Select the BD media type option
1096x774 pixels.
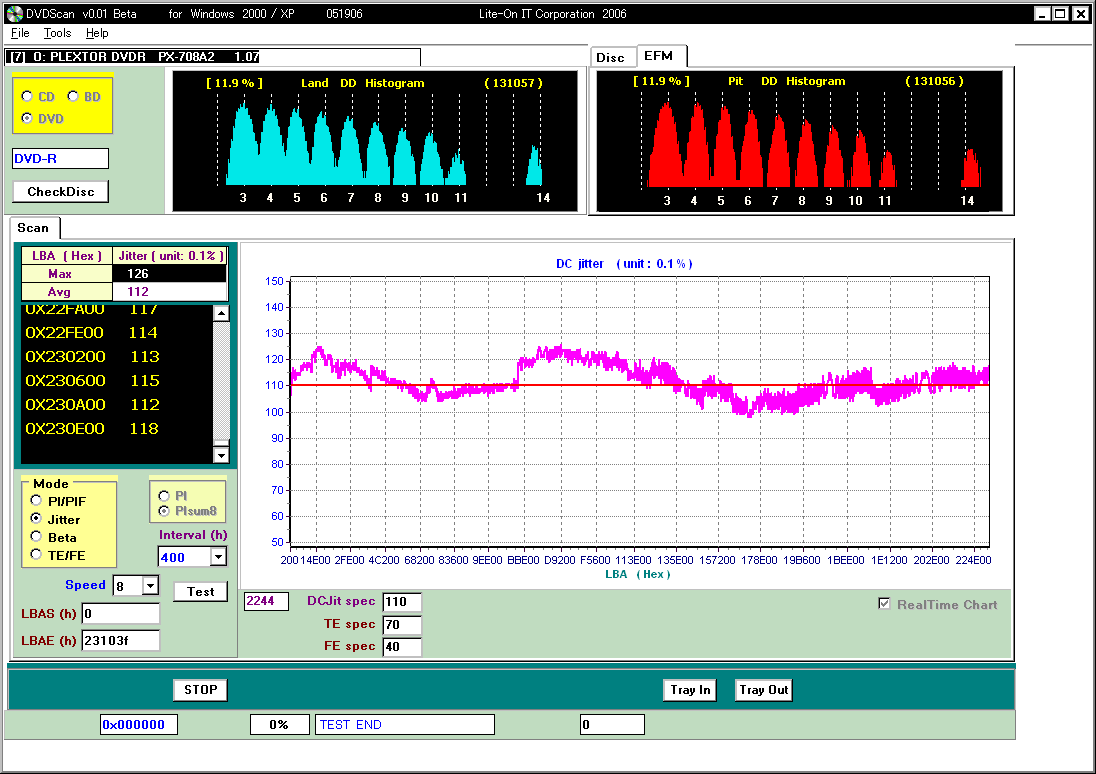(x=73, y=97)
